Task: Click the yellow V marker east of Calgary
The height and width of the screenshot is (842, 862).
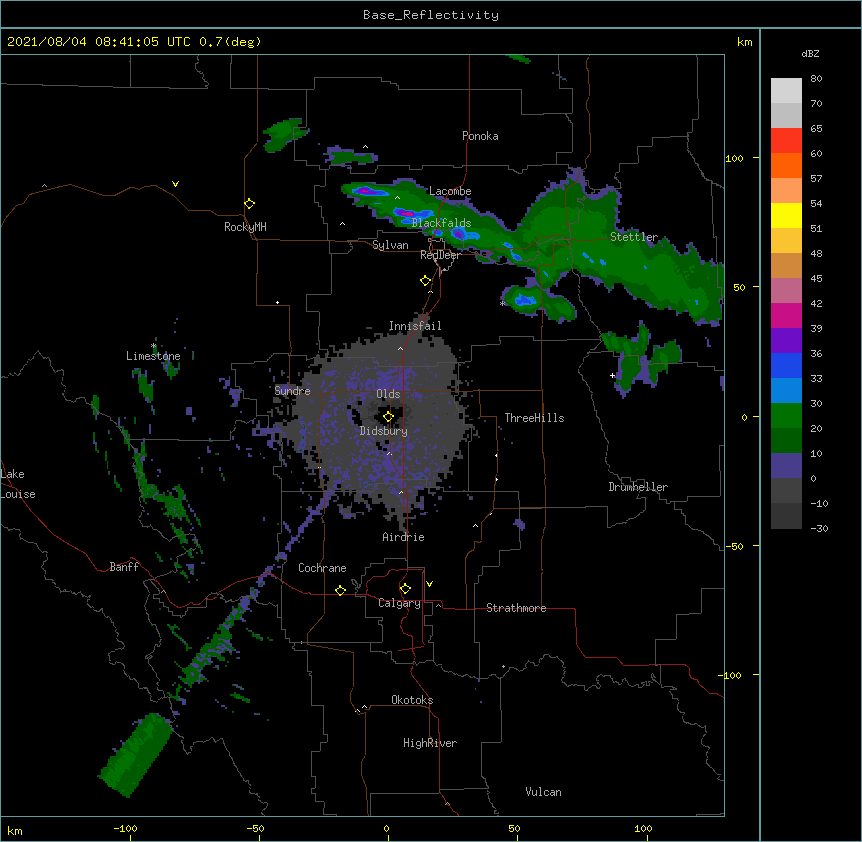Action: pyautogui.click(x=429, y=584)
